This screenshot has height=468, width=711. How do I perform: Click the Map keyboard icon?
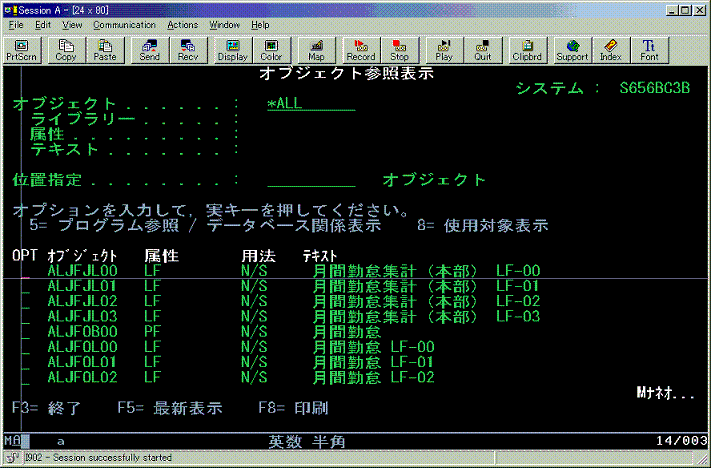[x=316, y=50]
